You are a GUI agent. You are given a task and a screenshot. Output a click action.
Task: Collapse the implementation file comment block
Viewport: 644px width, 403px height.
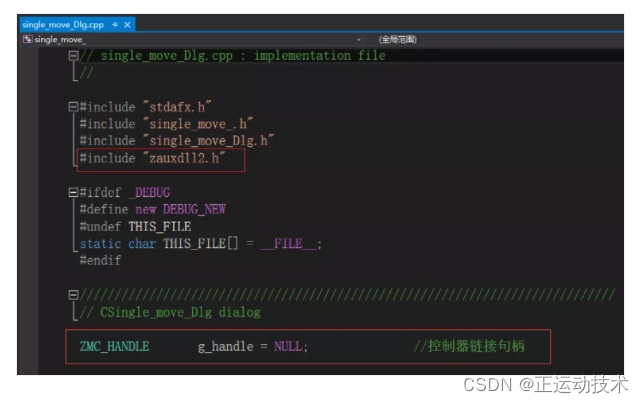click(73, 55)
